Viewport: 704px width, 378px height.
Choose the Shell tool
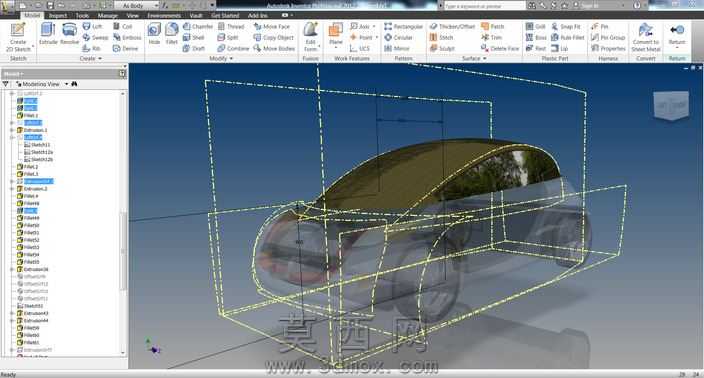pos(194,38)
